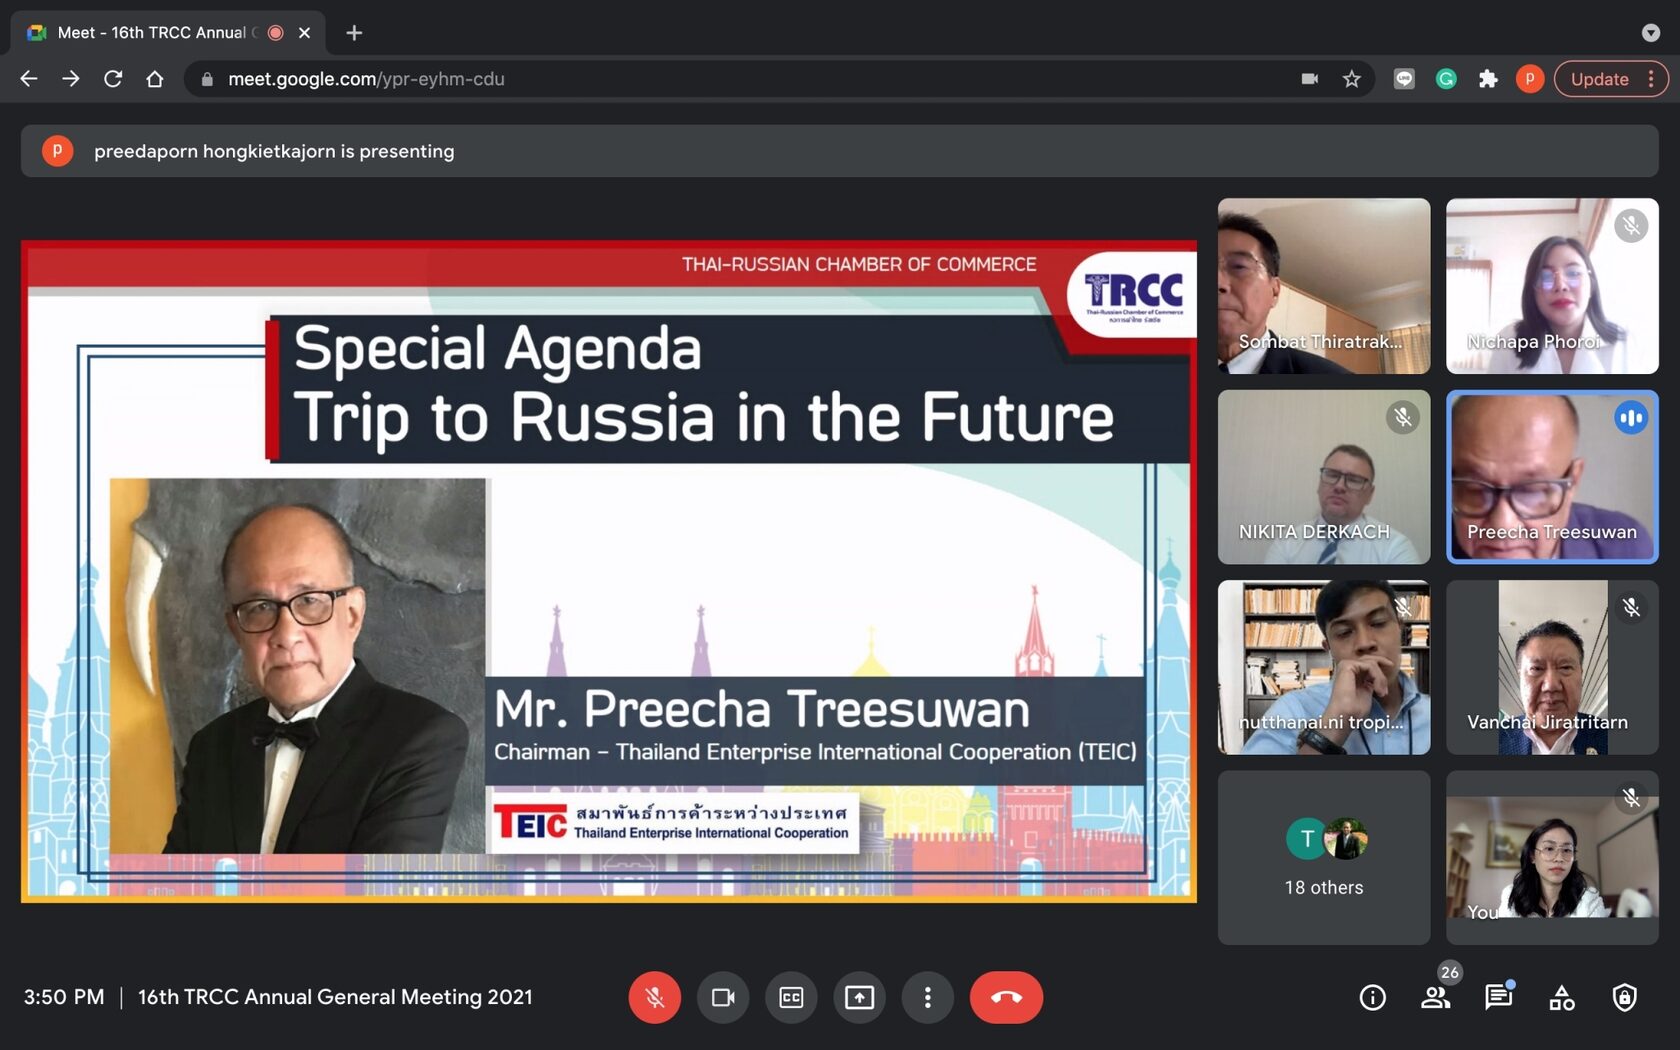
Task: Open the Grammarly extension
Action: pos(1446,79)
